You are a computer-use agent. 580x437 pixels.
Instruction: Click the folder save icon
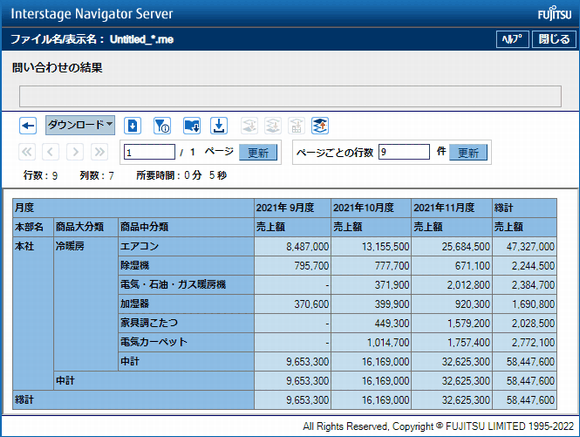click(x=192, y=126)
